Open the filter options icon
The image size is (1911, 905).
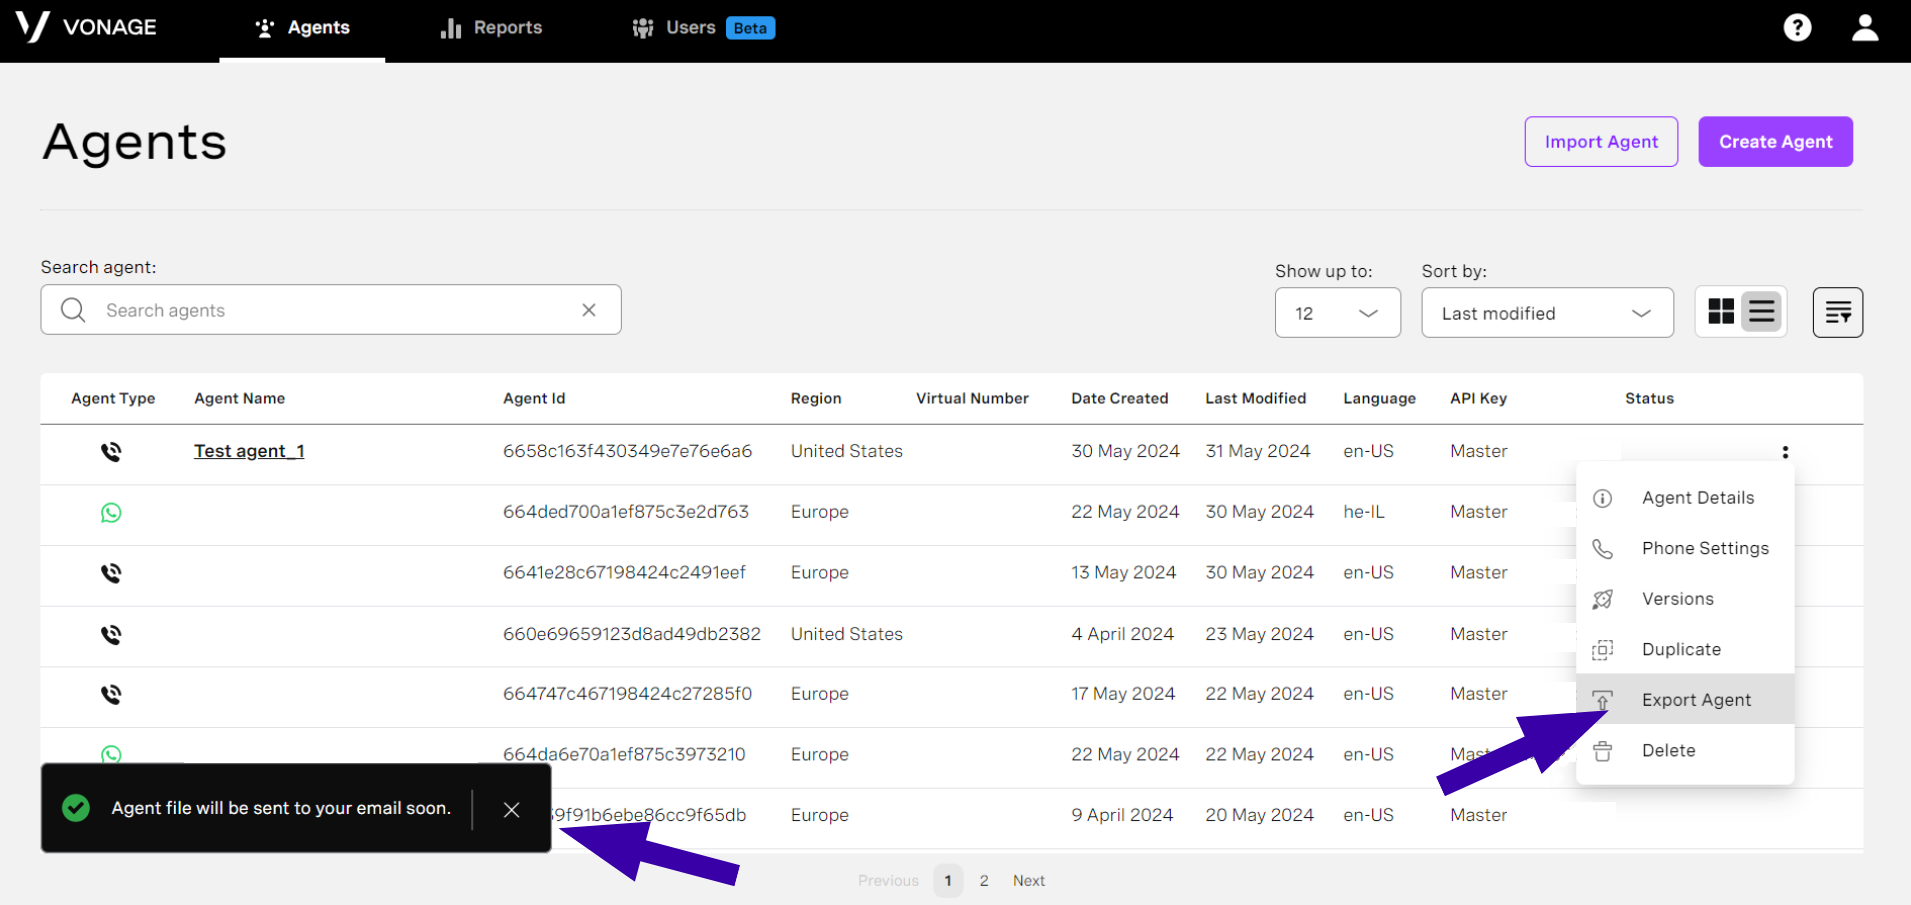pos(1838,312)
